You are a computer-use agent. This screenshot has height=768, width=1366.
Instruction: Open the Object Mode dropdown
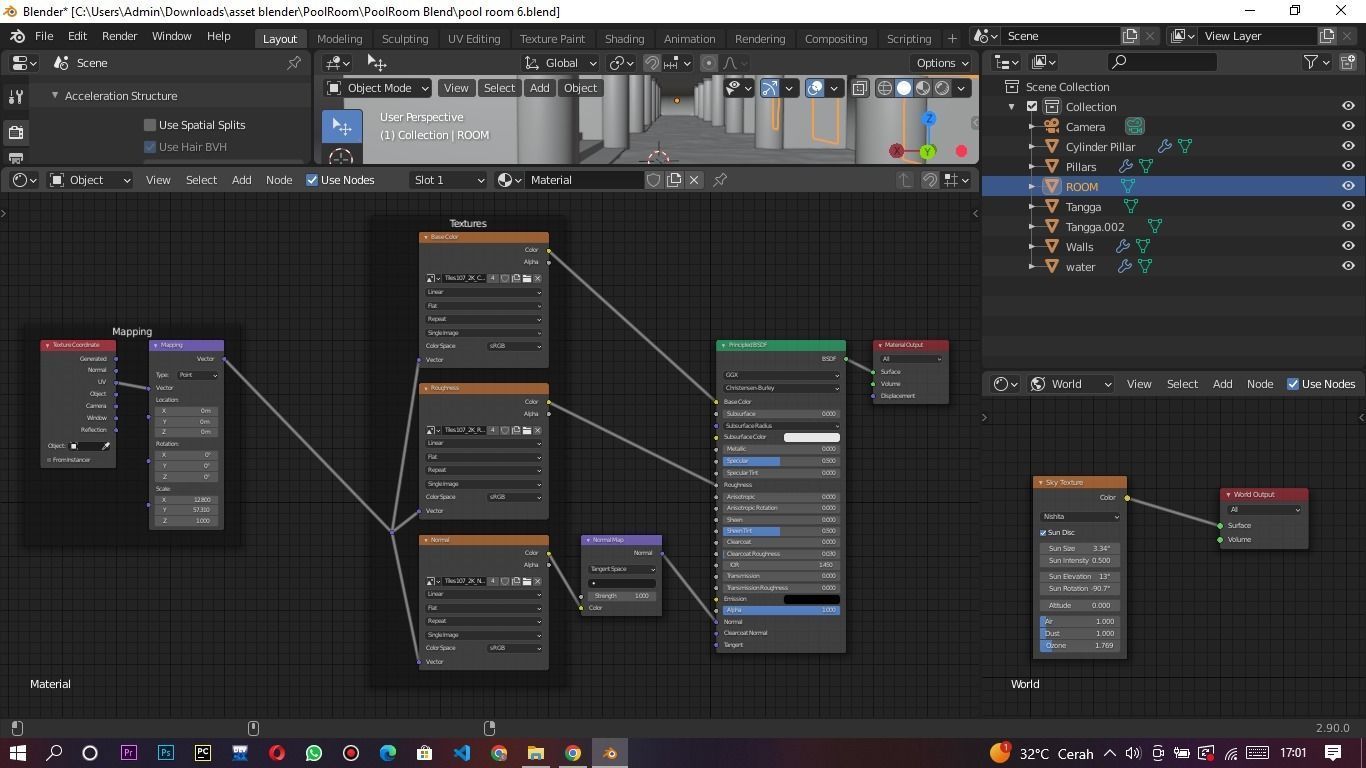[378, 88]
